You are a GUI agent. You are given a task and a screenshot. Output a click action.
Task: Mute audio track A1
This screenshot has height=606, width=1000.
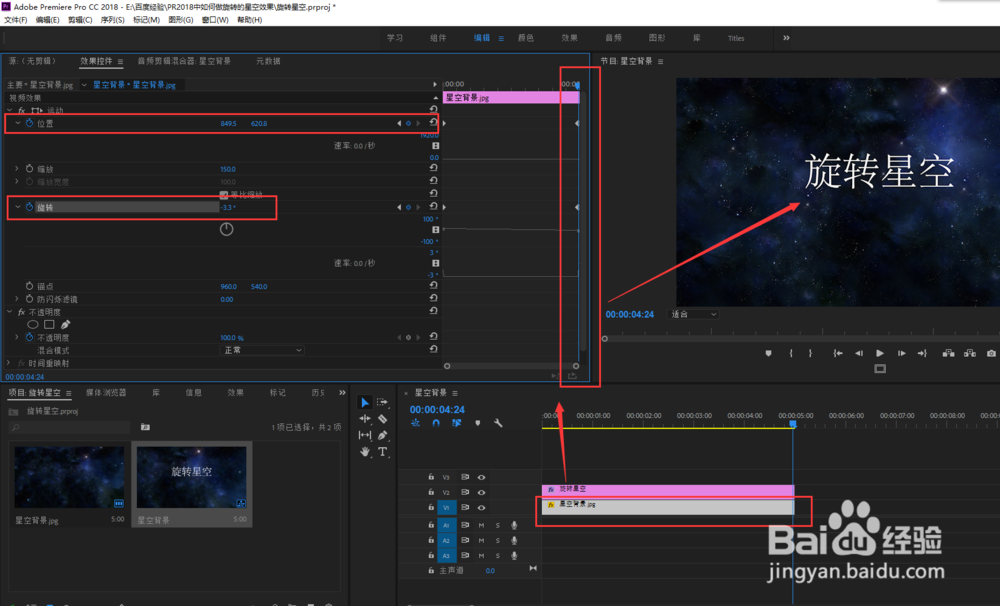click(482, 525)
